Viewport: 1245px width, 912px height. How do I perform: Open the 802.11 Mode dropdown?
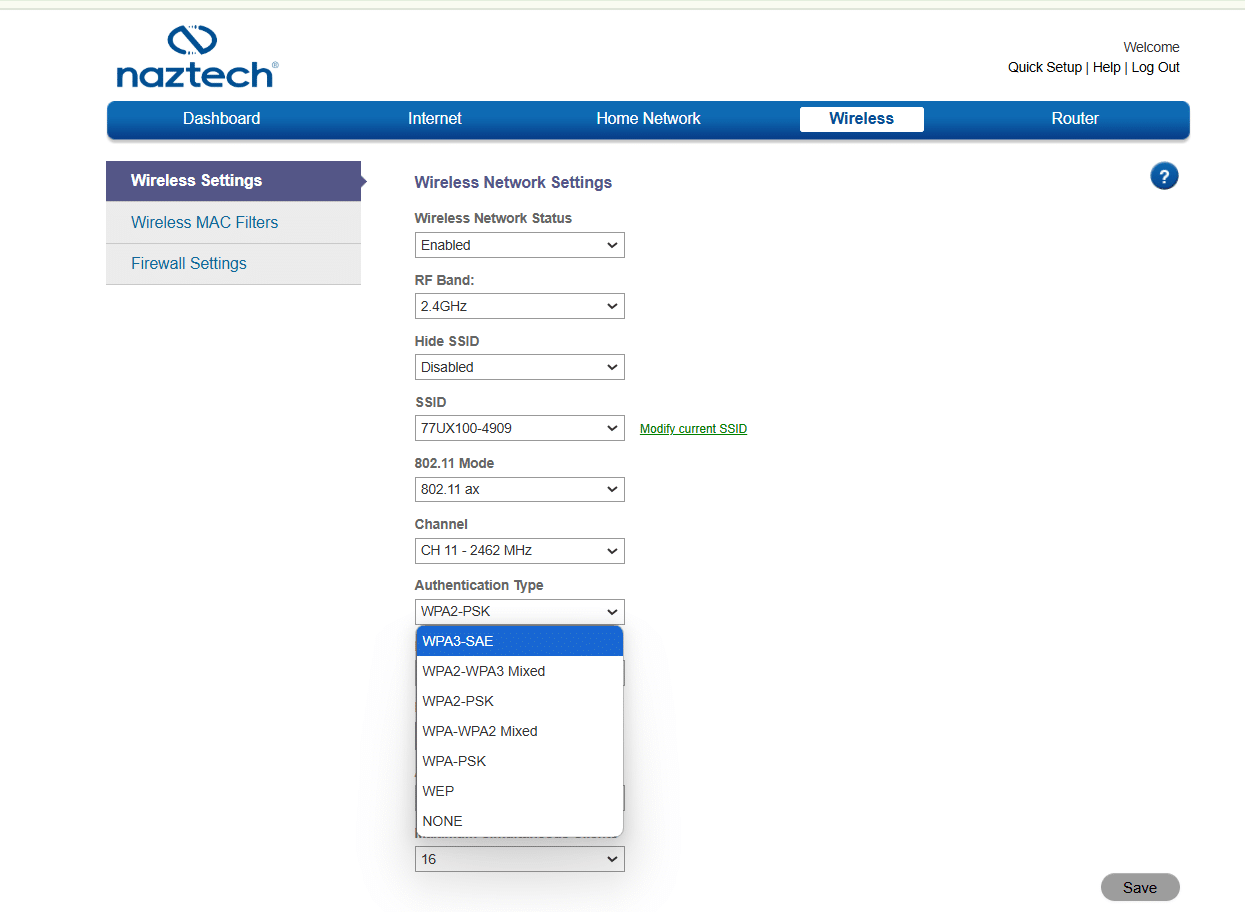[519, 489]
